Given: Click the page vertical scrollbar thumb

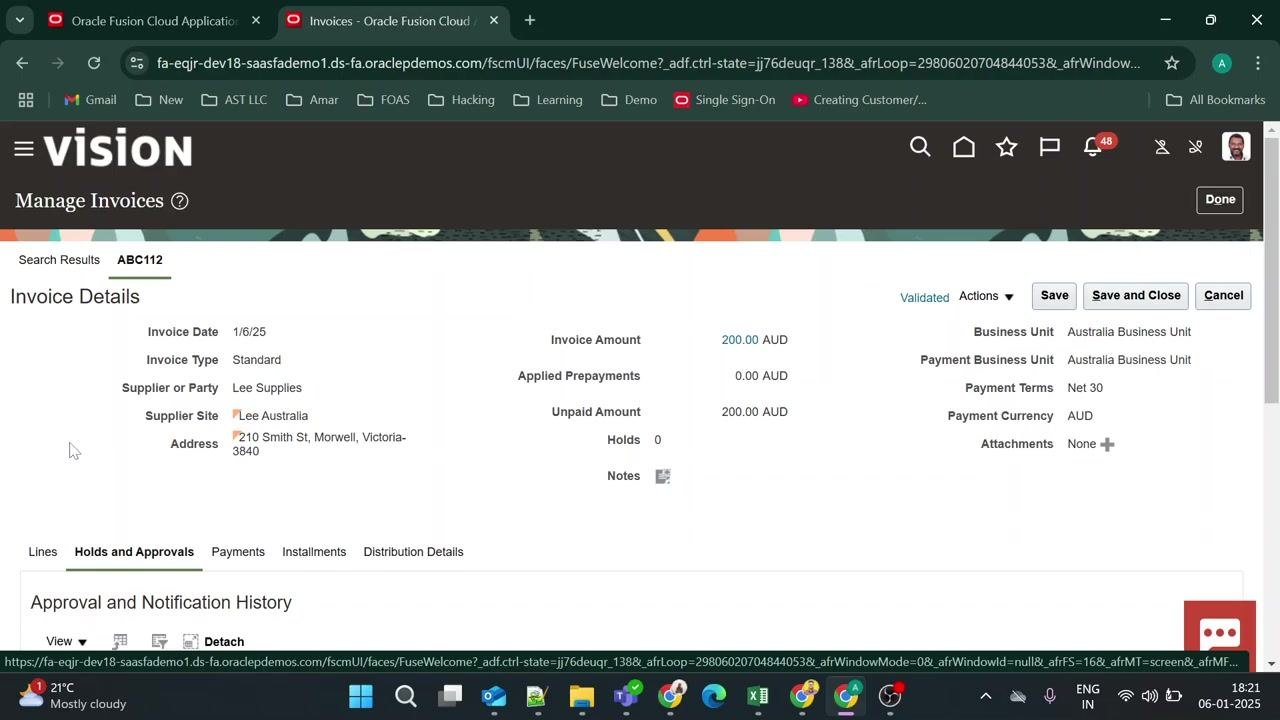Looking at the screenshot, I should click(x=1271, y=270).
